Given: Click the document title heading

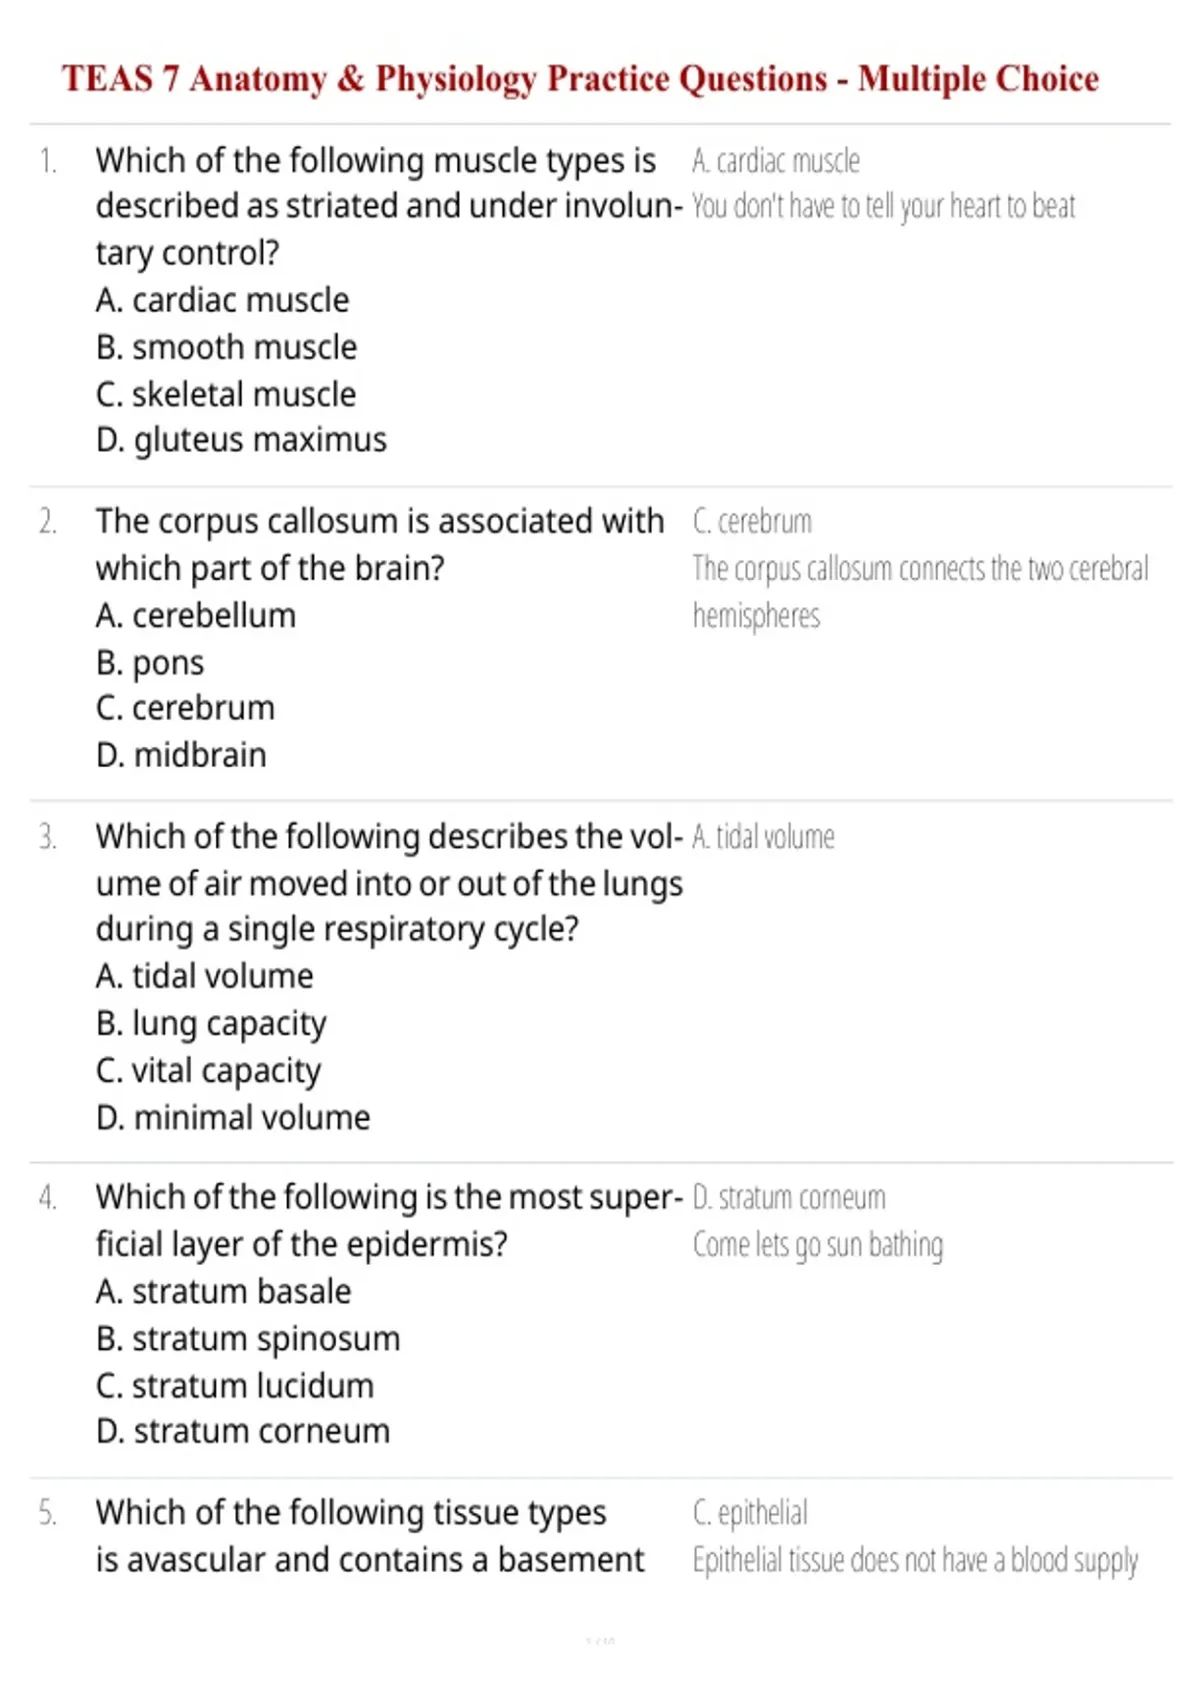Looking at the screenshot, I should point(580,79).
